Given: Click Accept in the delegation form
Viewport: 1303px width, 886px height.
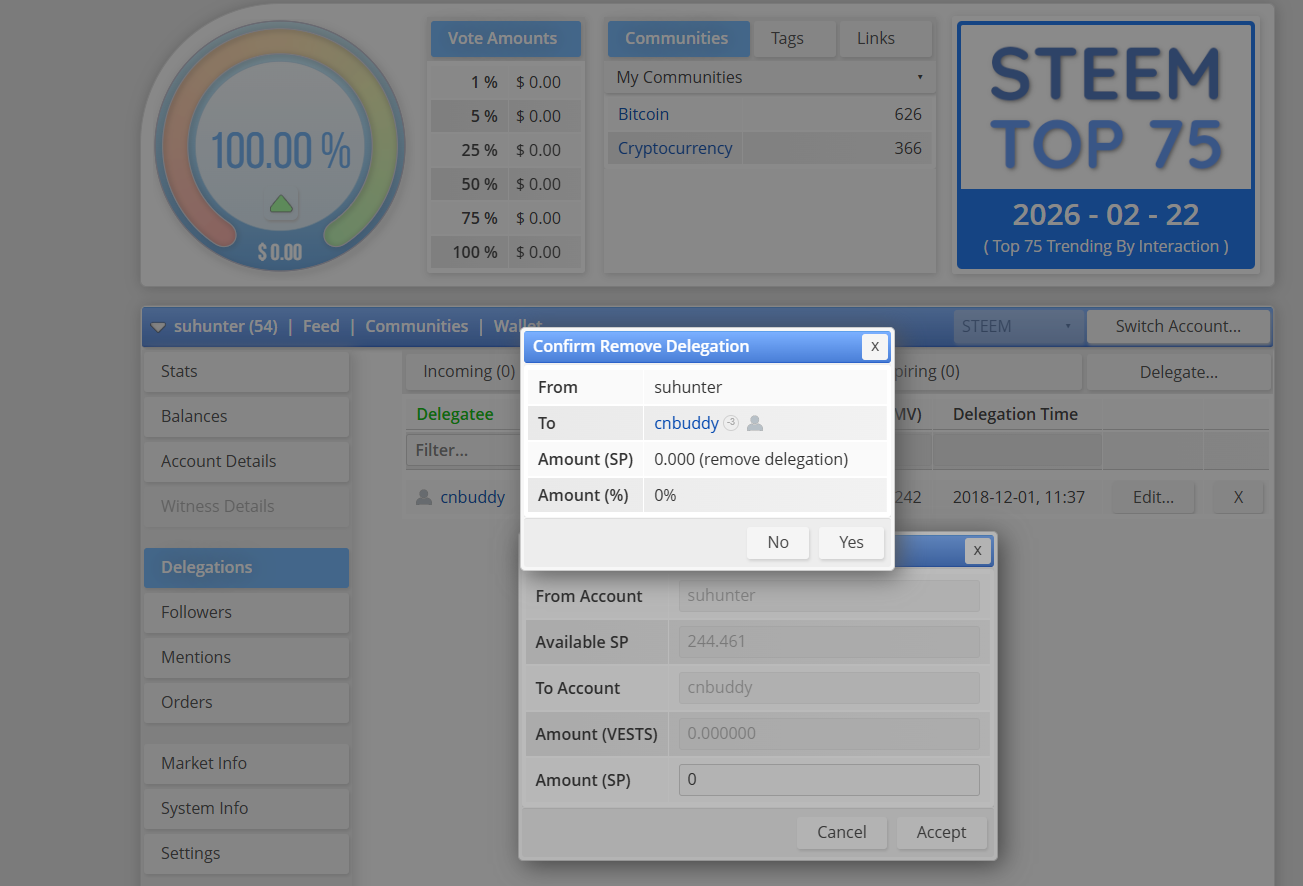Looking at the screenshot, I should pos(941,832).
